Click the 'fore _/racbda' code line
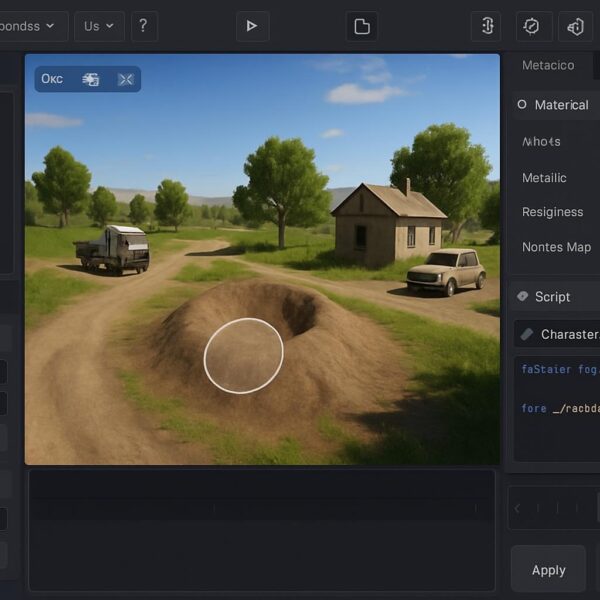Screen dimensions: 600x600 click(560, 408)
